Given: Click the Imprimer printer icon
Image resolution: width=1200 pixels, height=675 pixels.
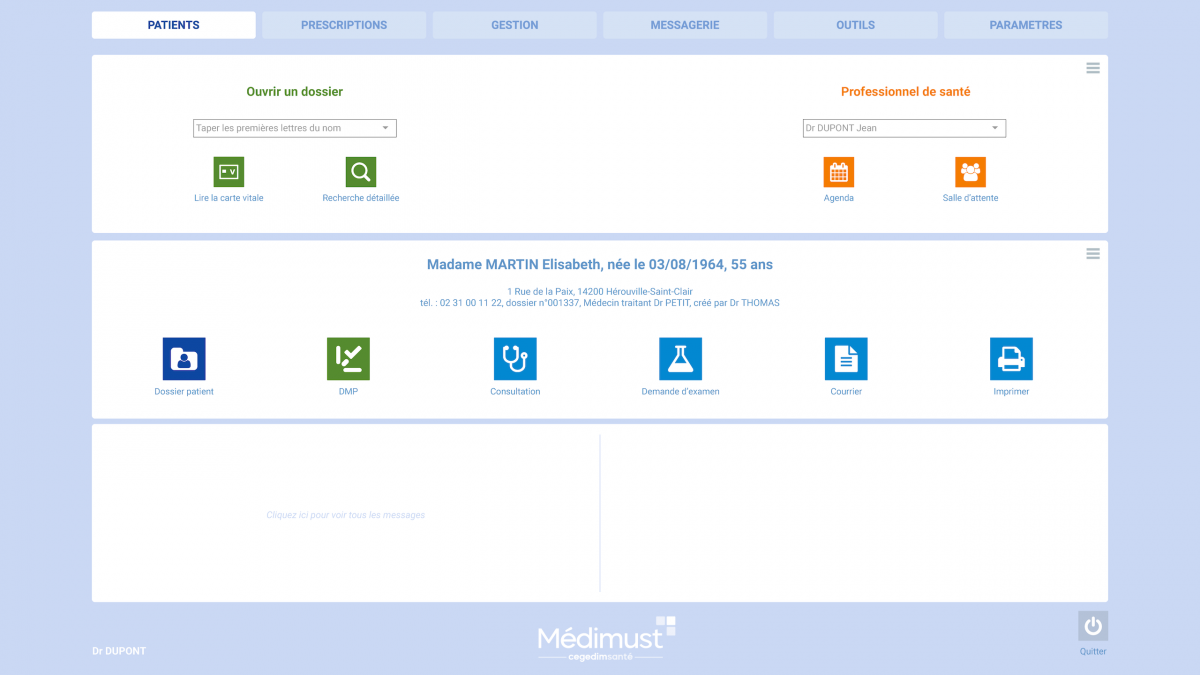Looking at the screenshot, I should (1011, 359).
